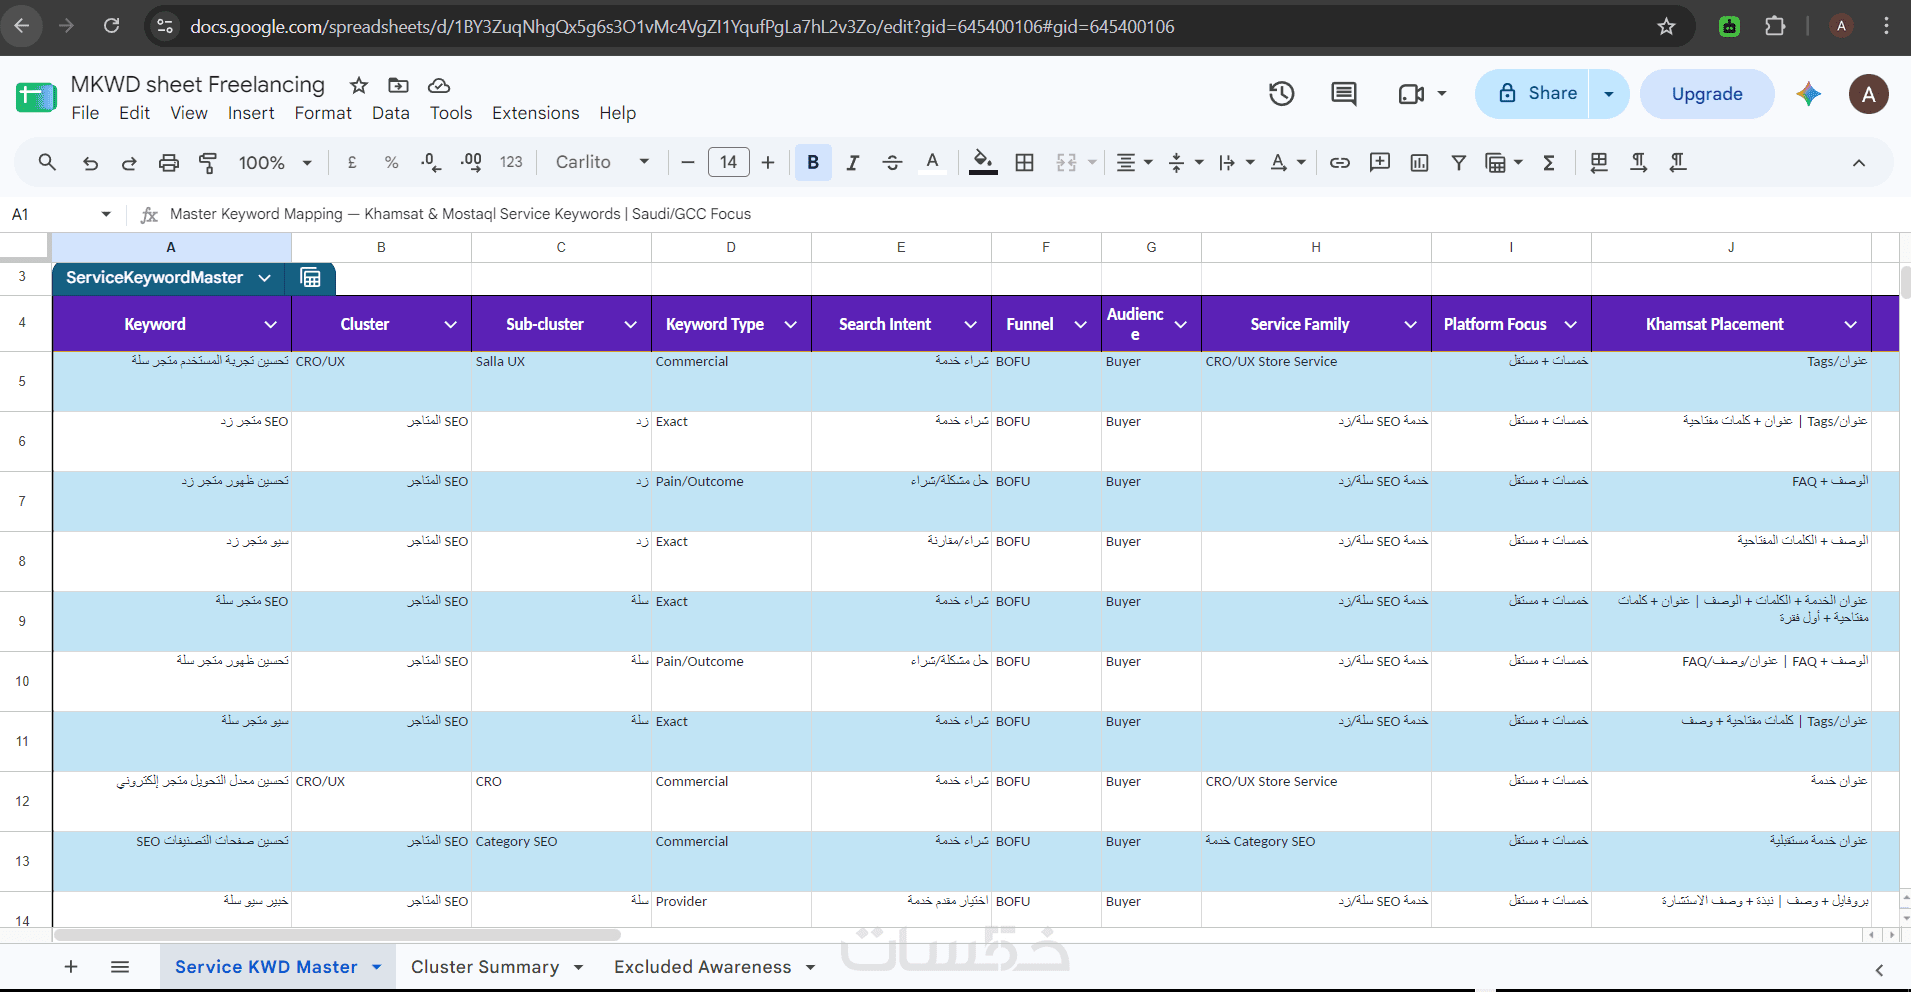This screenshot has height=992, width=1911.
Task: Open the functions (sigma) menu
Action: pyautogui.click(x=1549, y=162)
